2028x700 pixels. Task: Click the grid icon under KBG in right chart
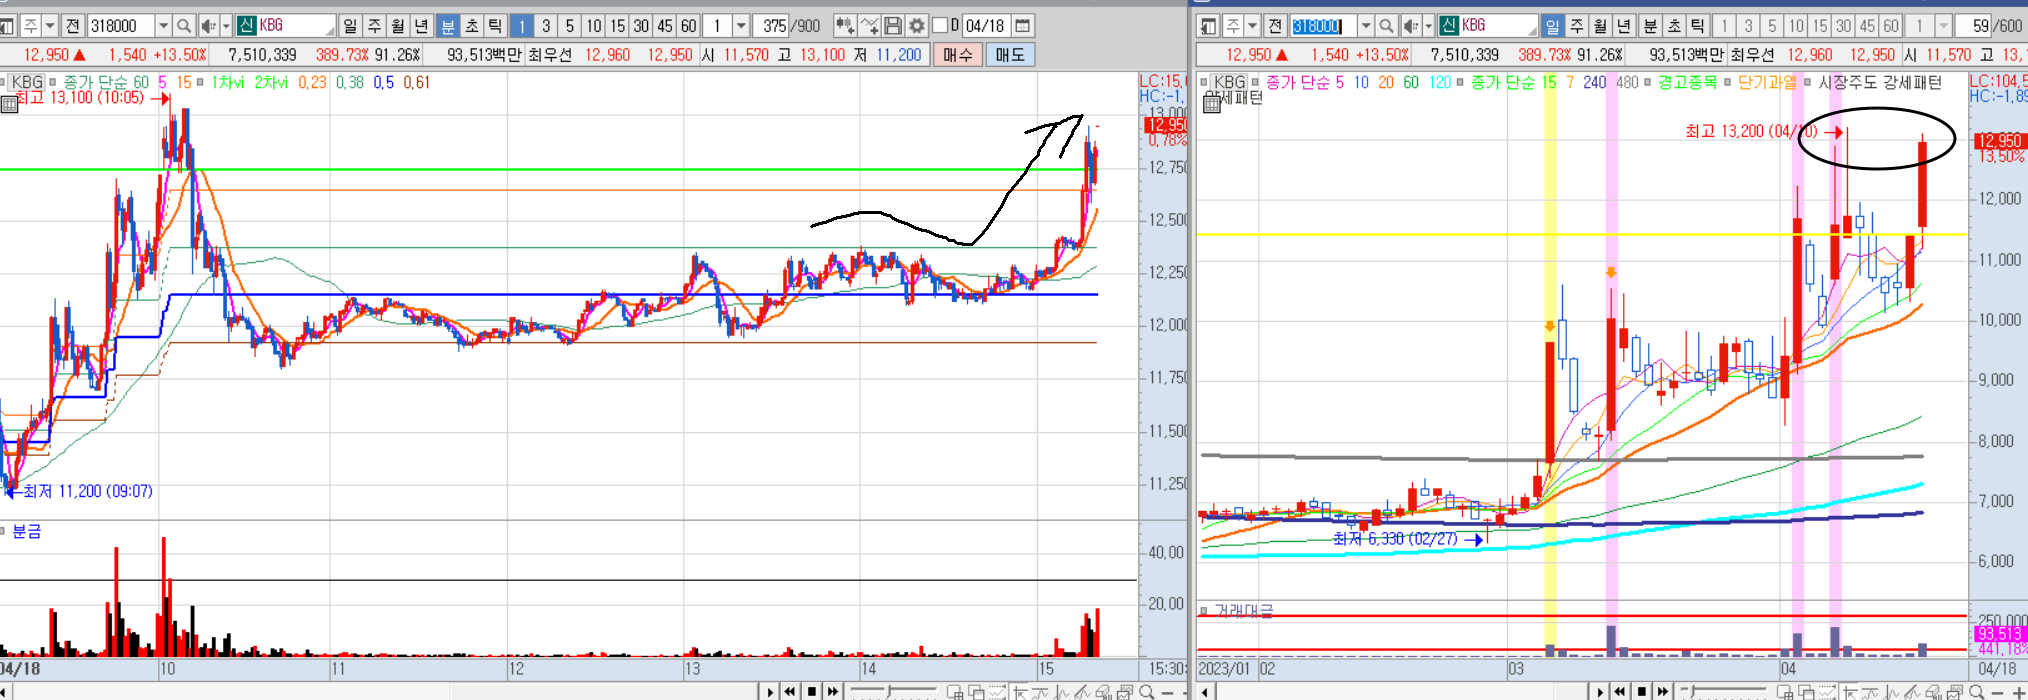coord(1211,104)
